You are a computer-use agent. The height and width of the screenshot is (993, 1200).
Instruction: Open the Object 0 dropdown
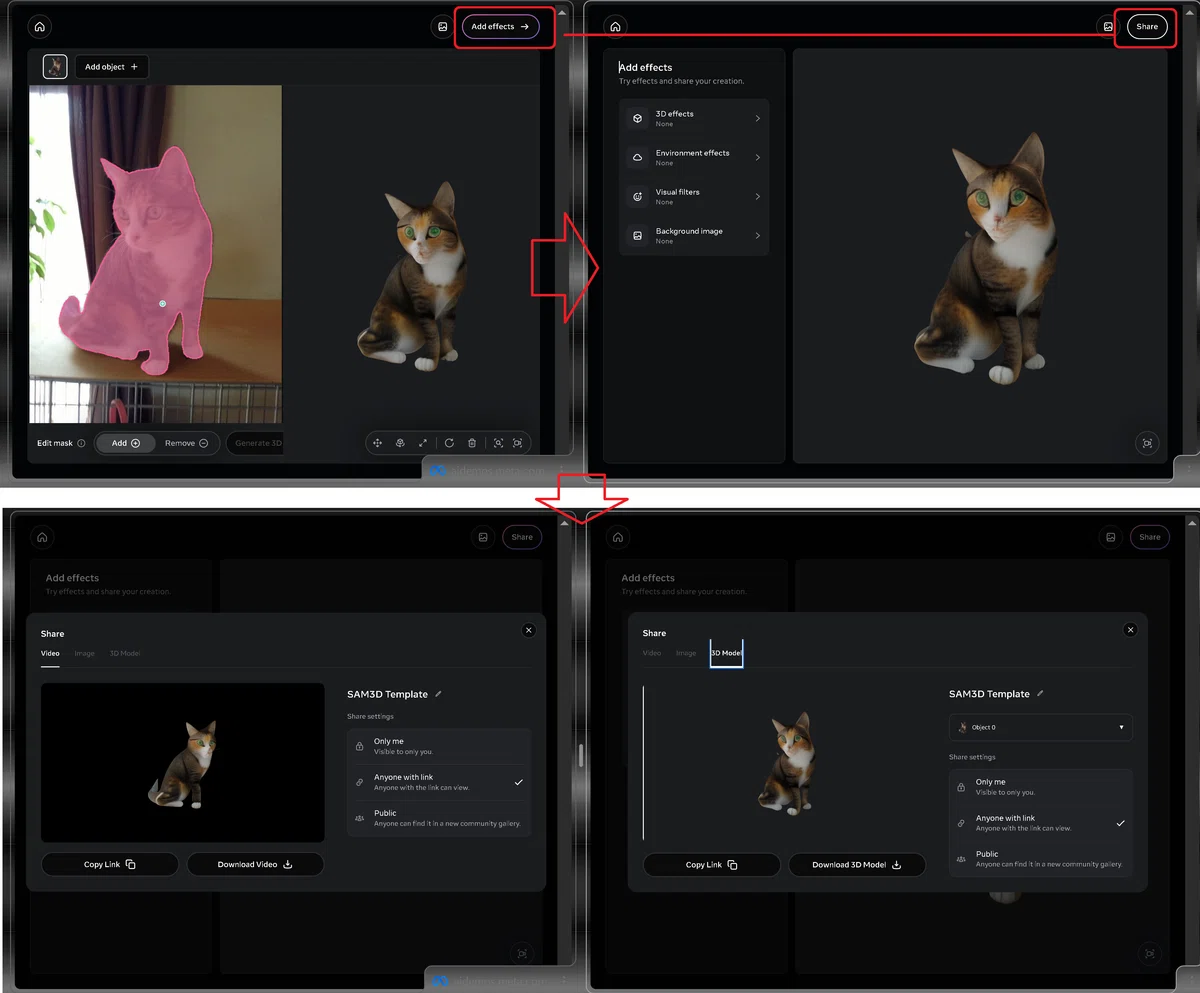coord(1040,727)
